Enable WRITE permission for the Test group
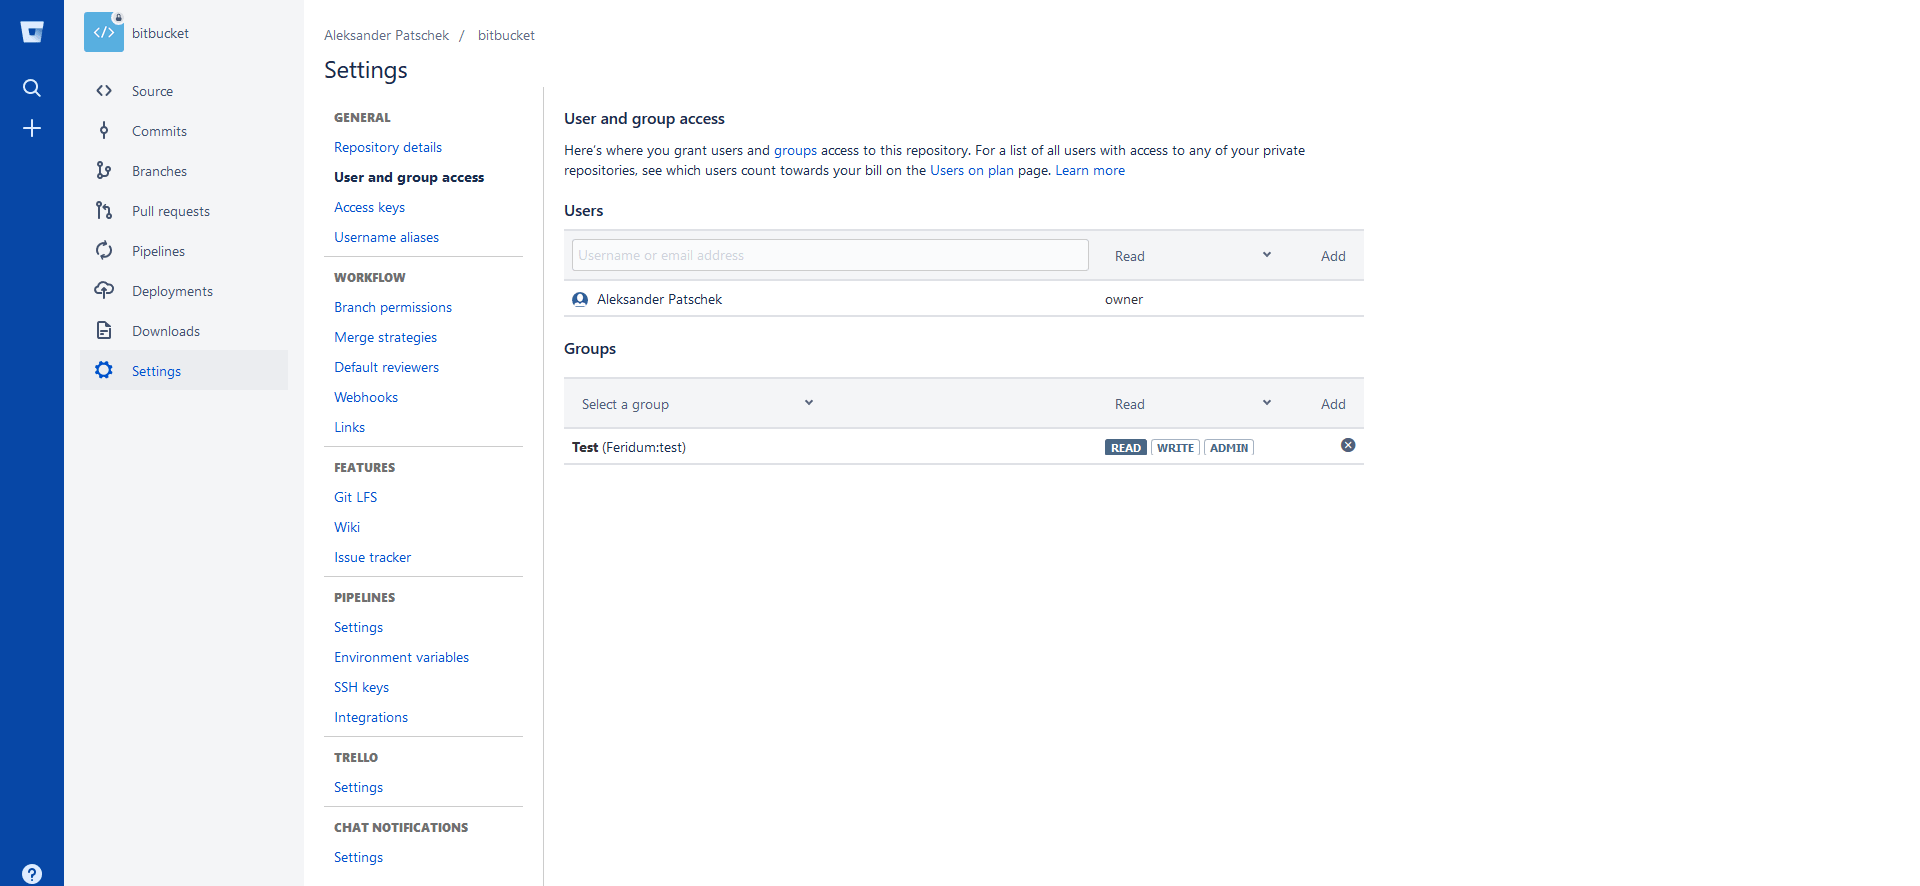Viewport: 1920px width, 886px height. click(x=1175, y=447)
